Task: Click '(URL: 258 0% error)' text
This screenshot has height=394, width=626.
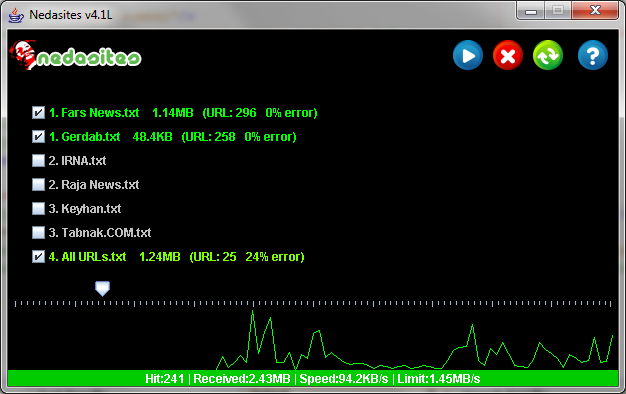Action: (239, 137)
